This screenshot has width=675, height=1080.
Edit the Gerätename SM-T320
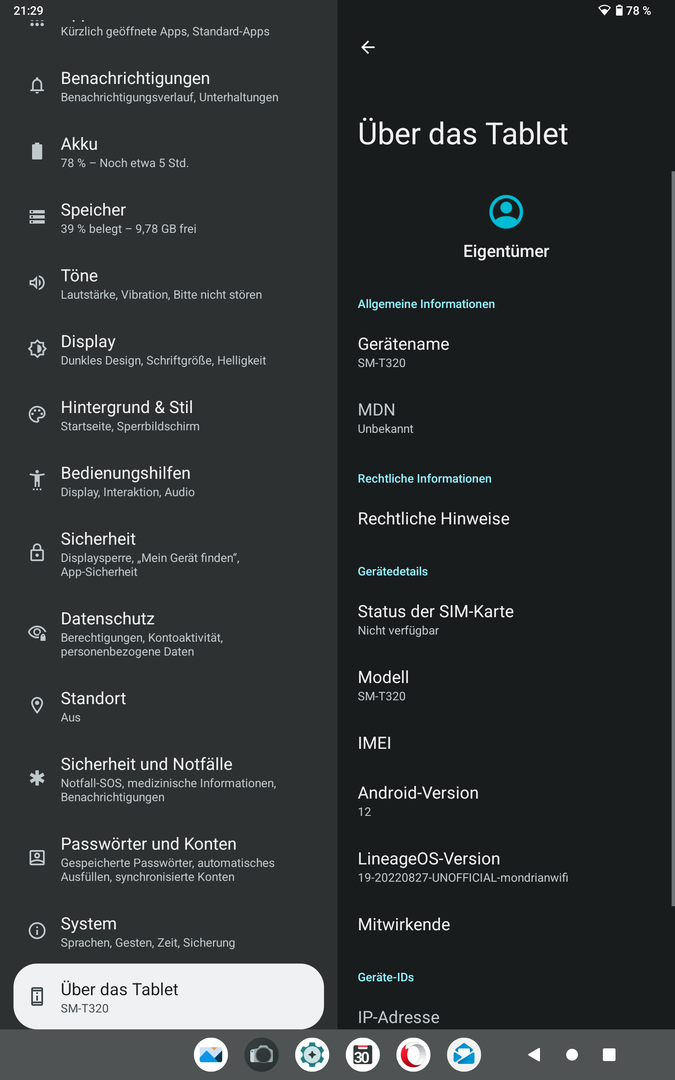[x=404, y=352]
